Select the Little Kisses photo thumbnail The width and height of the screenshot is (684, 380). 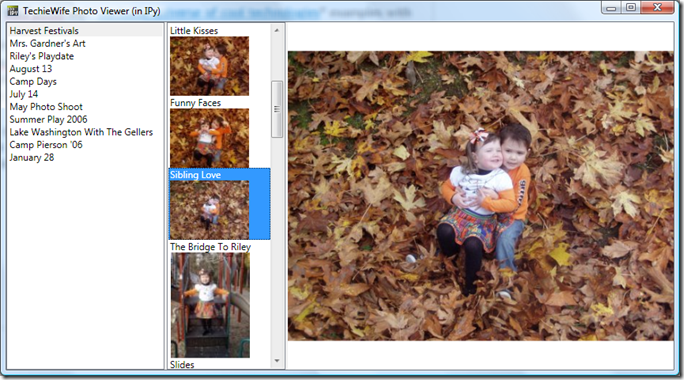[x=209, y=66]
